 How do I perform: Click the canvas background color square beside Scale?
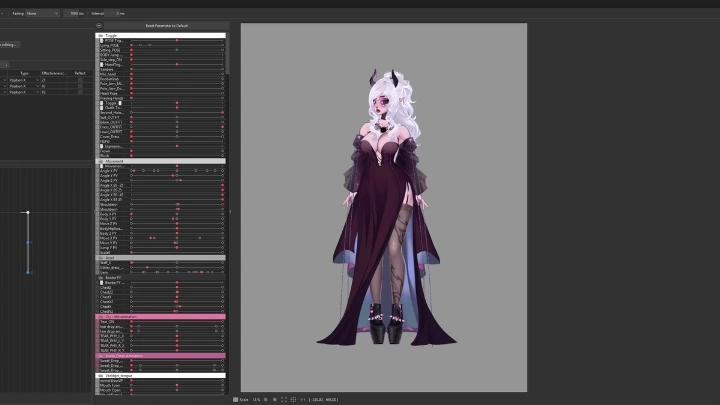(236, 399)
